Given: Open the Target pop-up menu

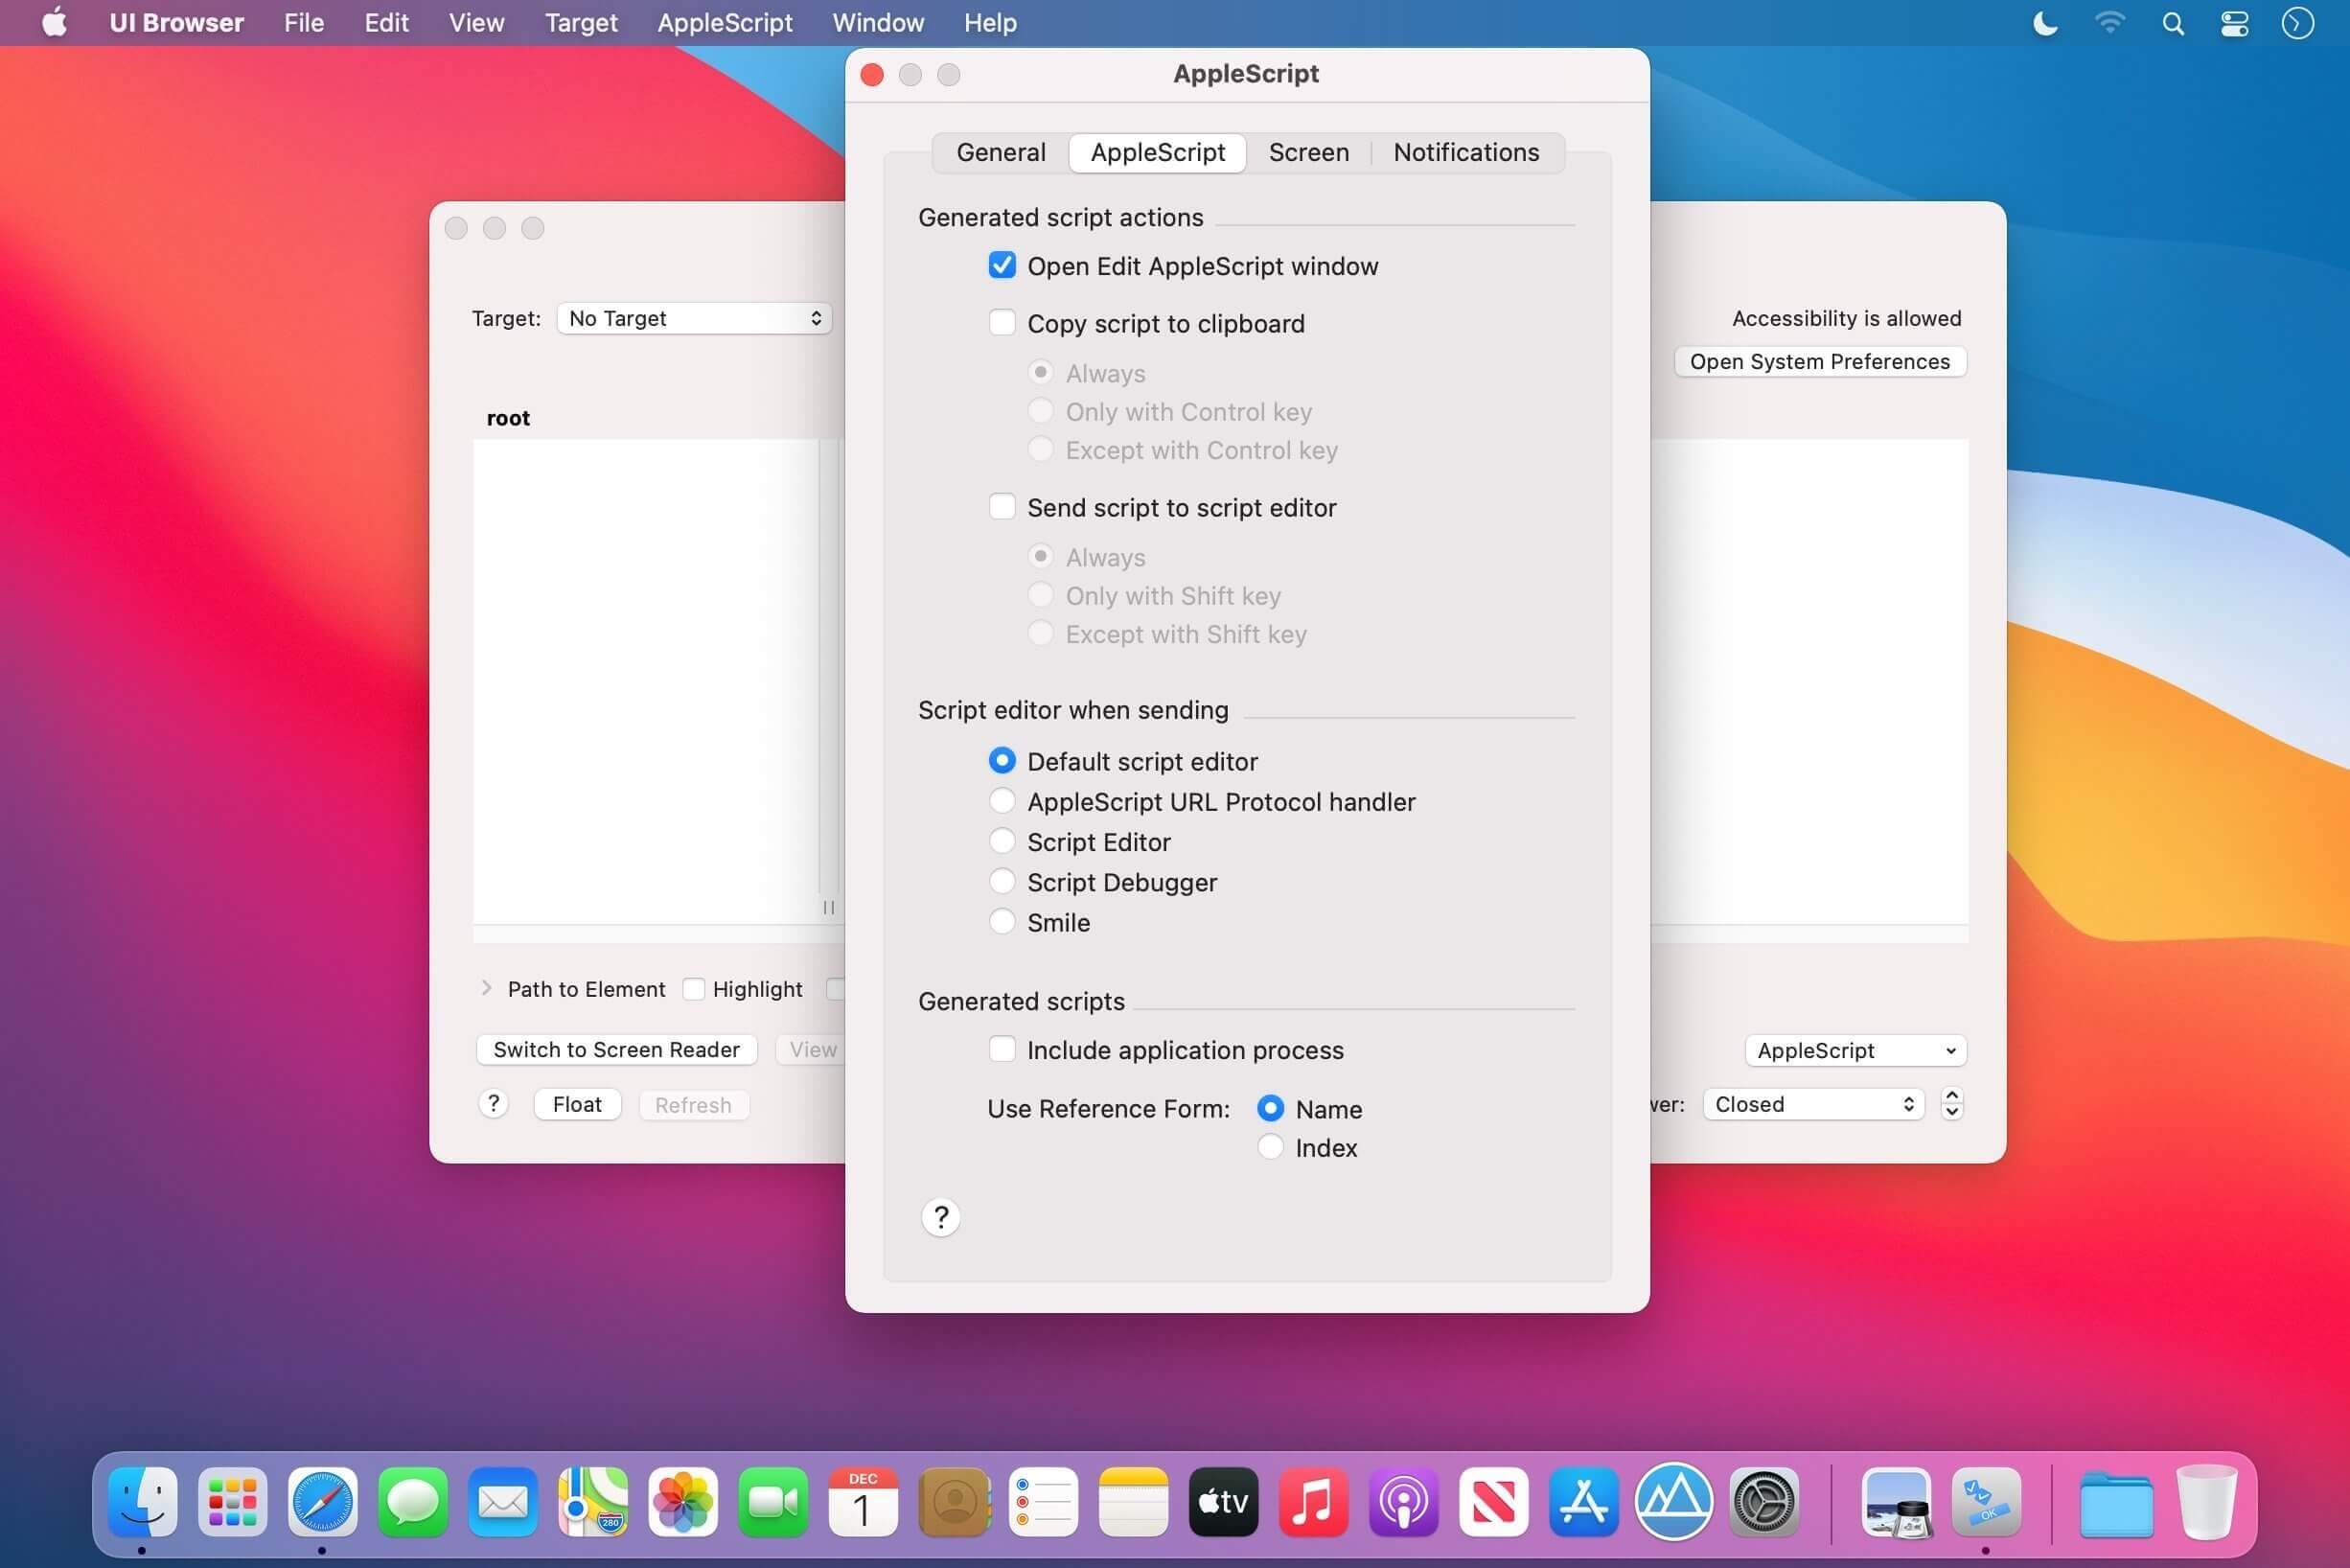Looking at the screenshot, I should (x=694, y=318).
